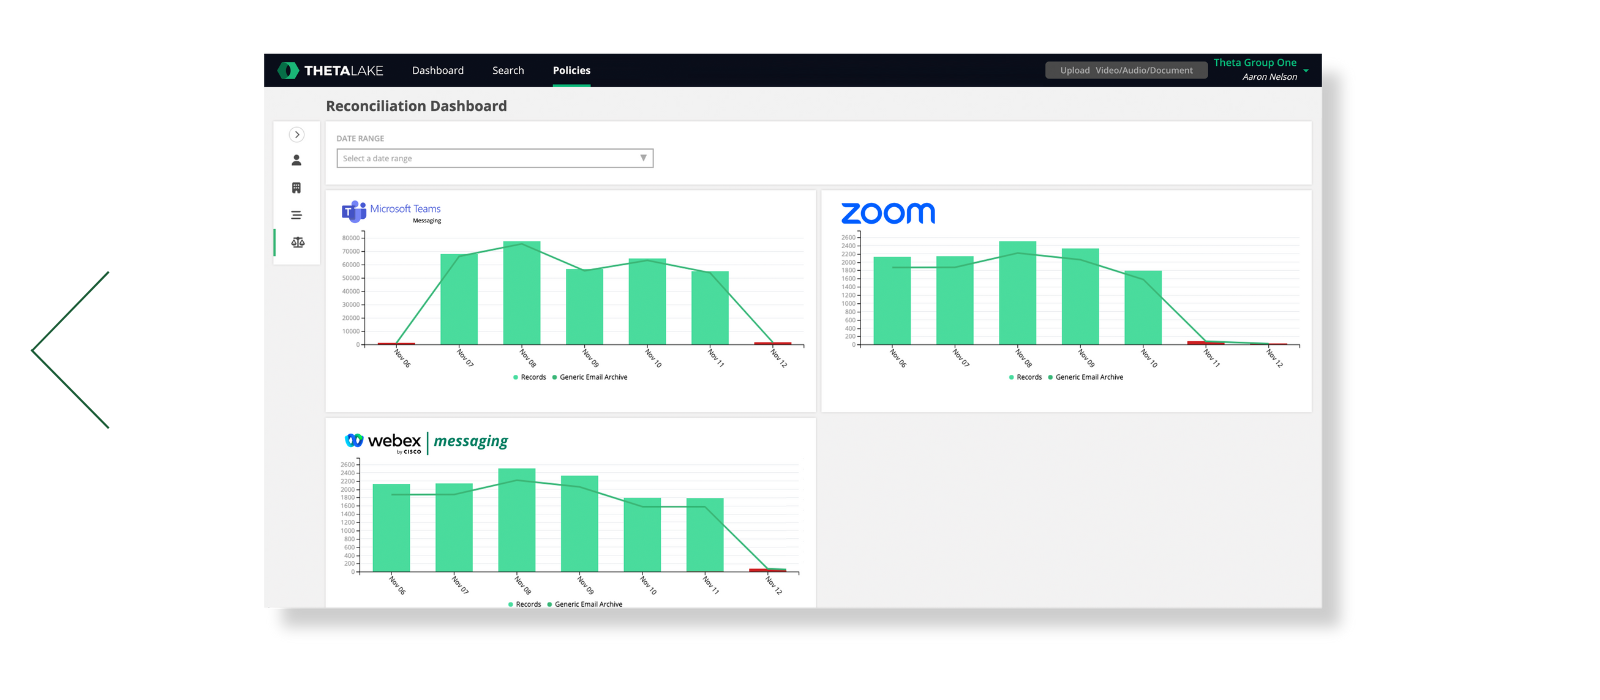Open the building icon in the sidebar

(296, 188)
